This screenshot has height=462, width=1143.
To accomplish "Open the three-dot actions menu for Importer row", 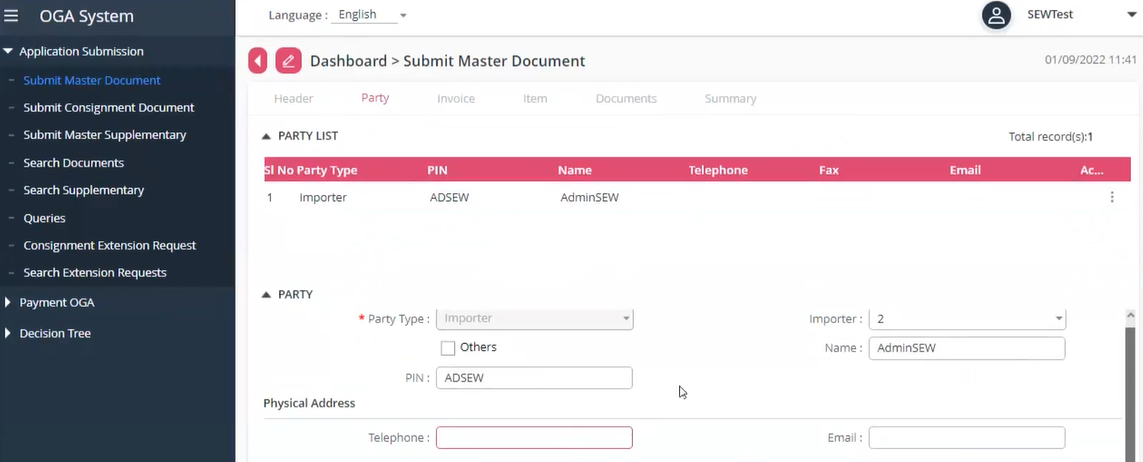I will (x=1112, y=198).
